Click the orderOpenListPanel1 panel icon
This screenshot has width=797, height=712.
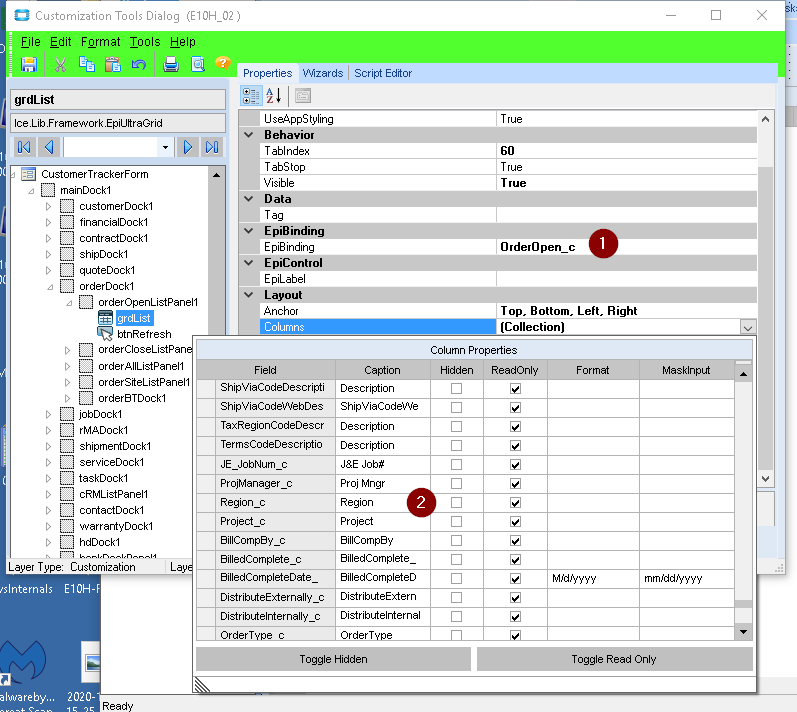pos(86,302)
